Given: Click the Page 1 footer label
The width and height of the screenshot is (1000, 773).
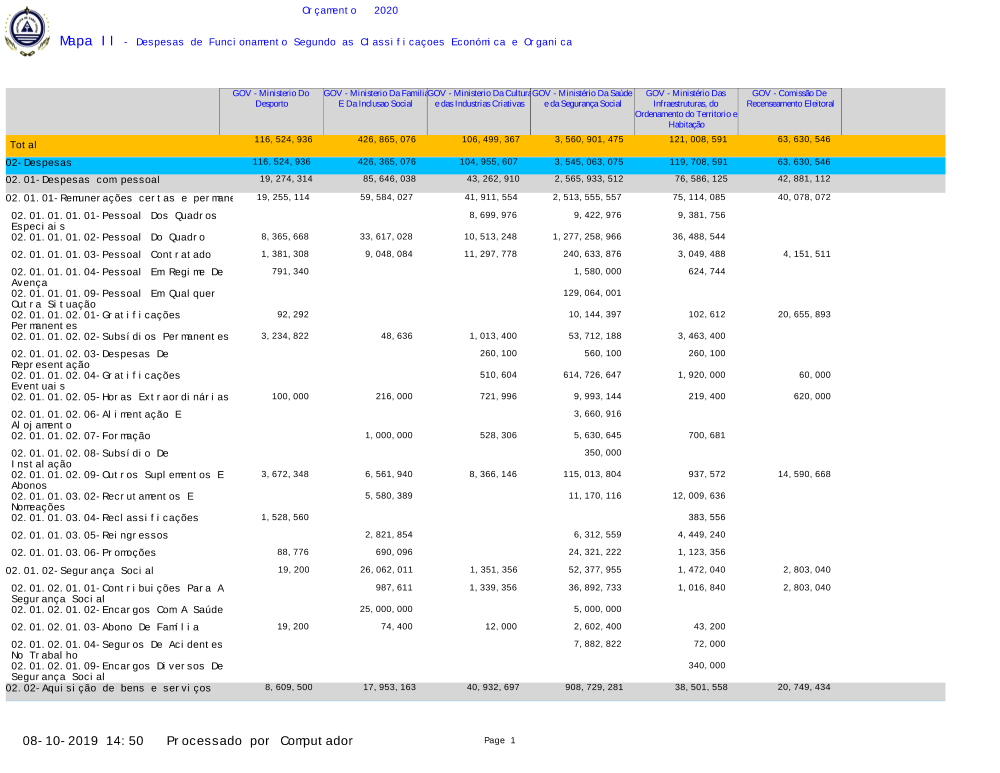Looking at the screenshot, I should pyautogui.click(x=499, y=741).
